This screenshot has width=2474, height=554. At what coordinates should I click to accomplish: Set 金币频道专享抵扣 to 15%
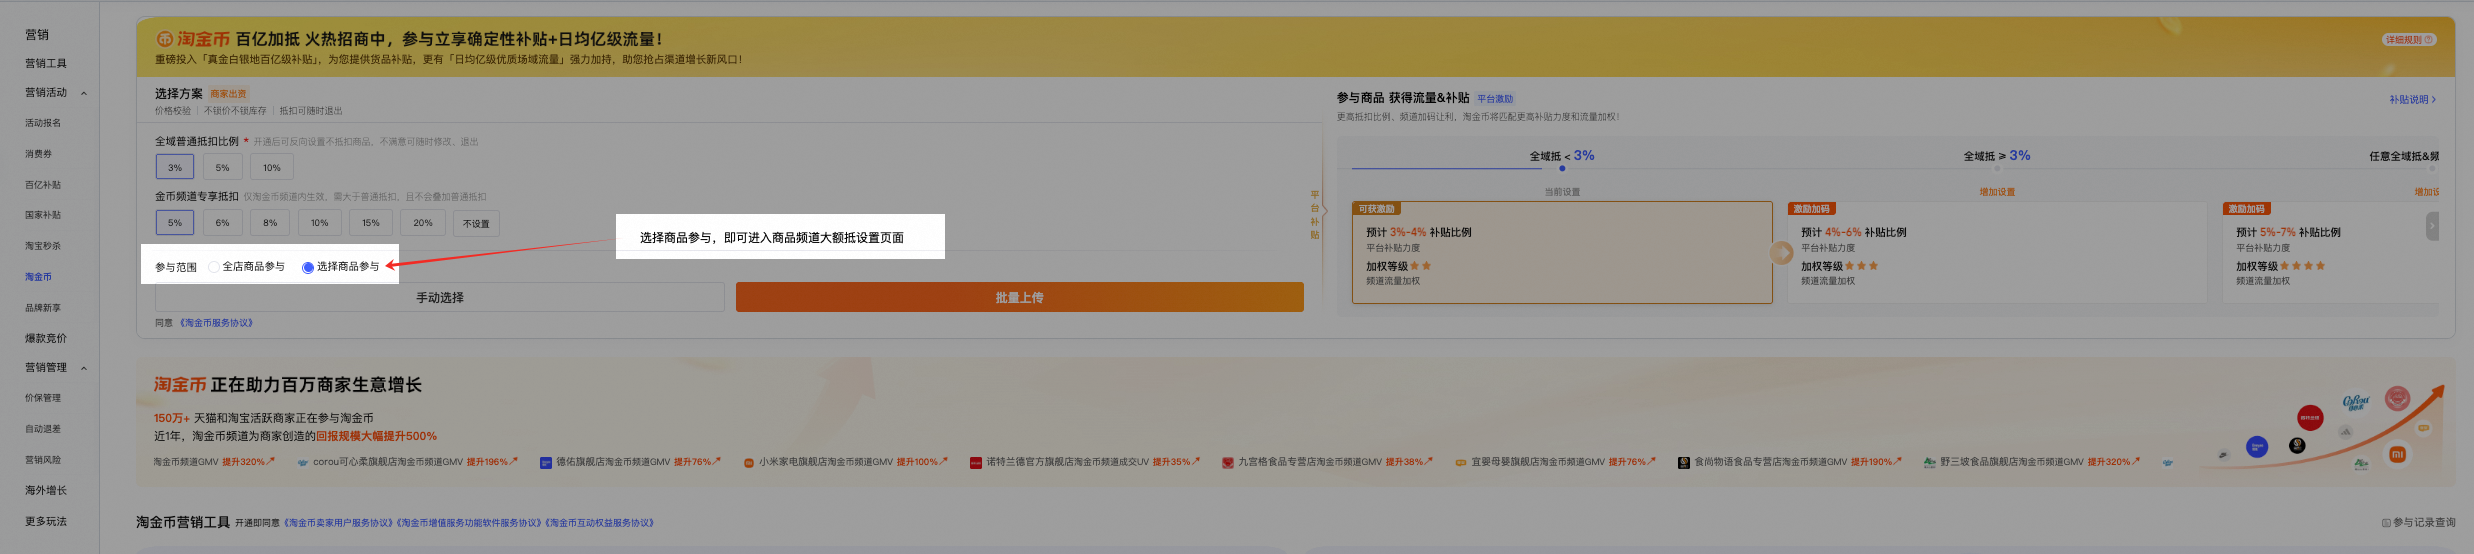point(371,223)
